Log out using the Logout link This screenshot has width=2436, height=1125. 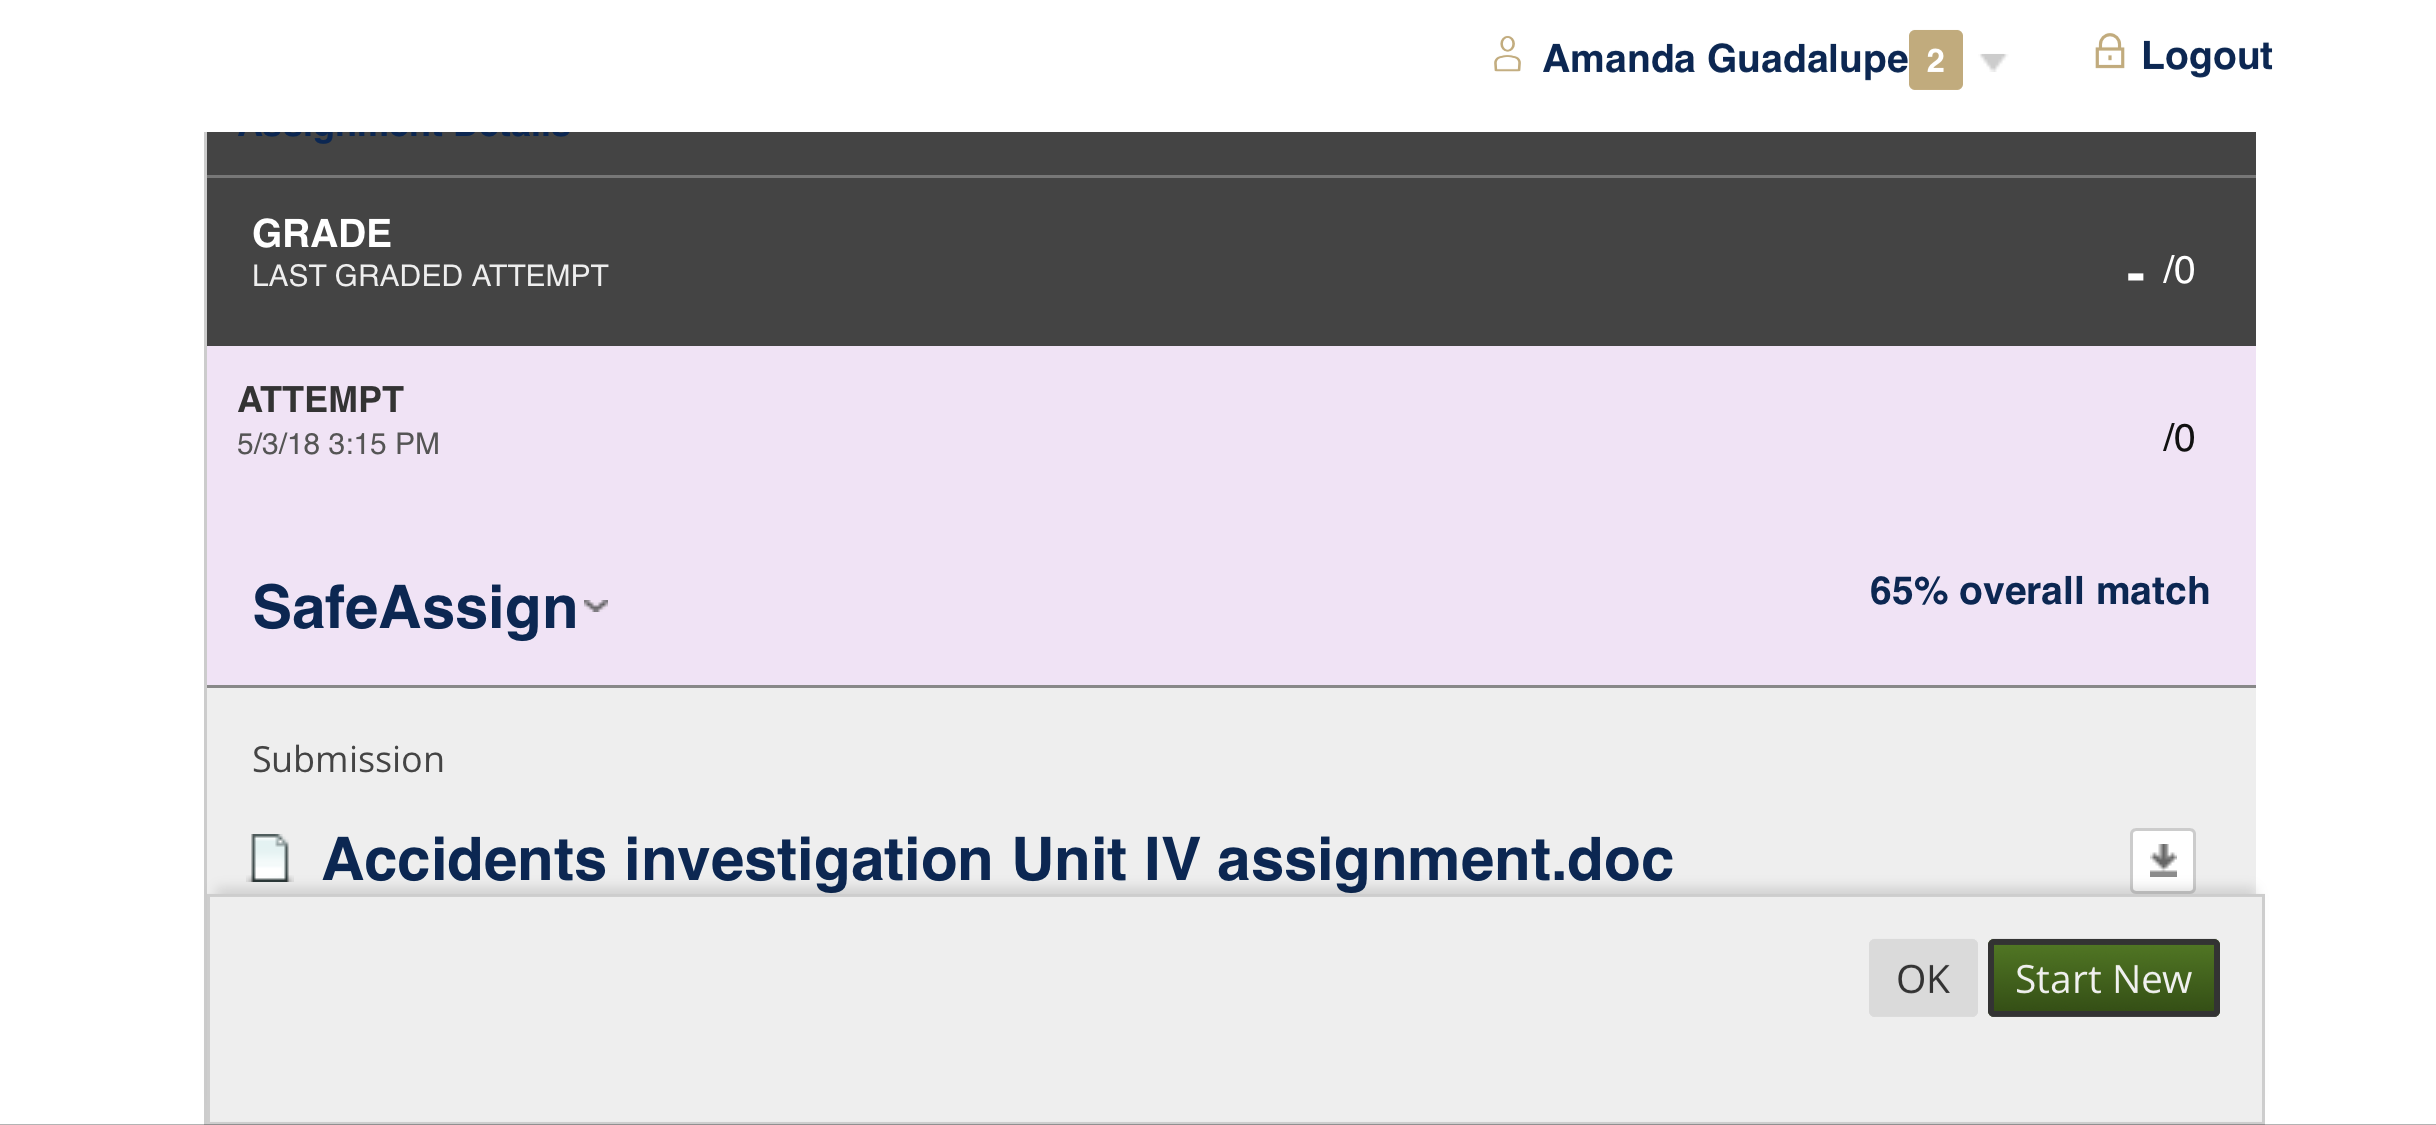[2207, 56]
